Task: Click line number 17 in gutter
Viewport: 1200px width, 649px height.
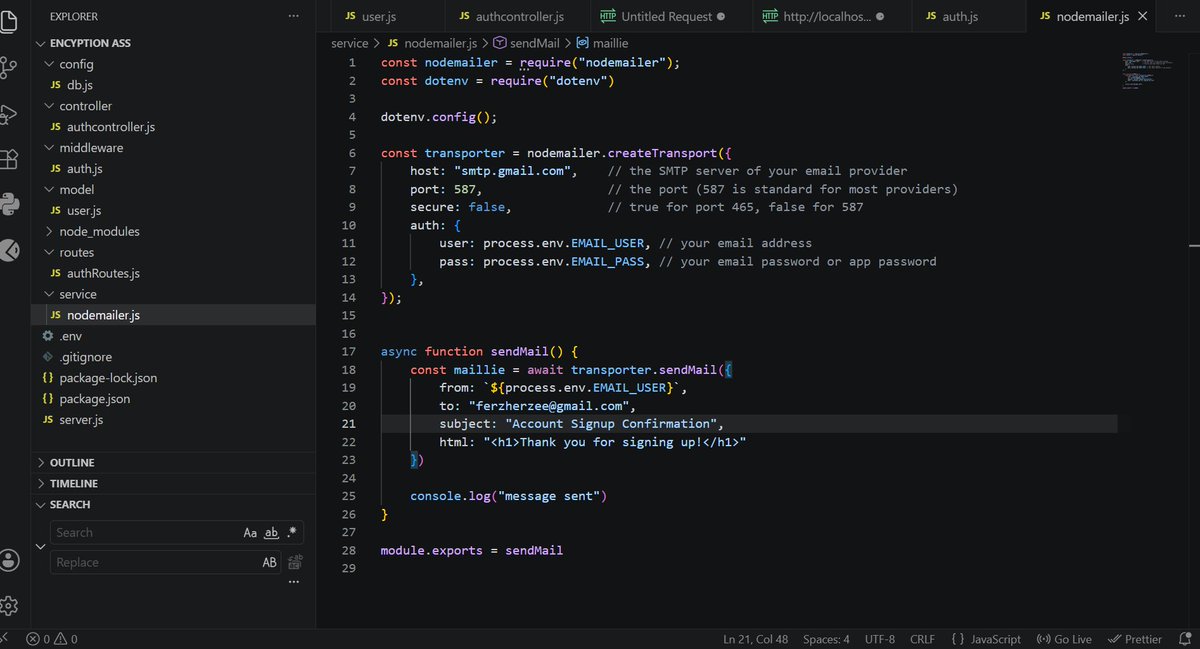Action: (348, 352)
